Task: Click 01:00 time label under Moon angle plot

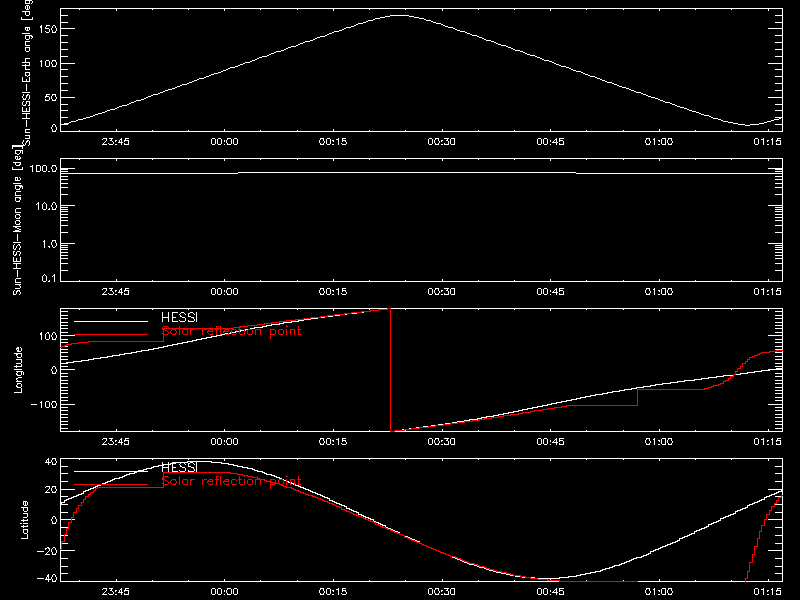Action: 659,292
